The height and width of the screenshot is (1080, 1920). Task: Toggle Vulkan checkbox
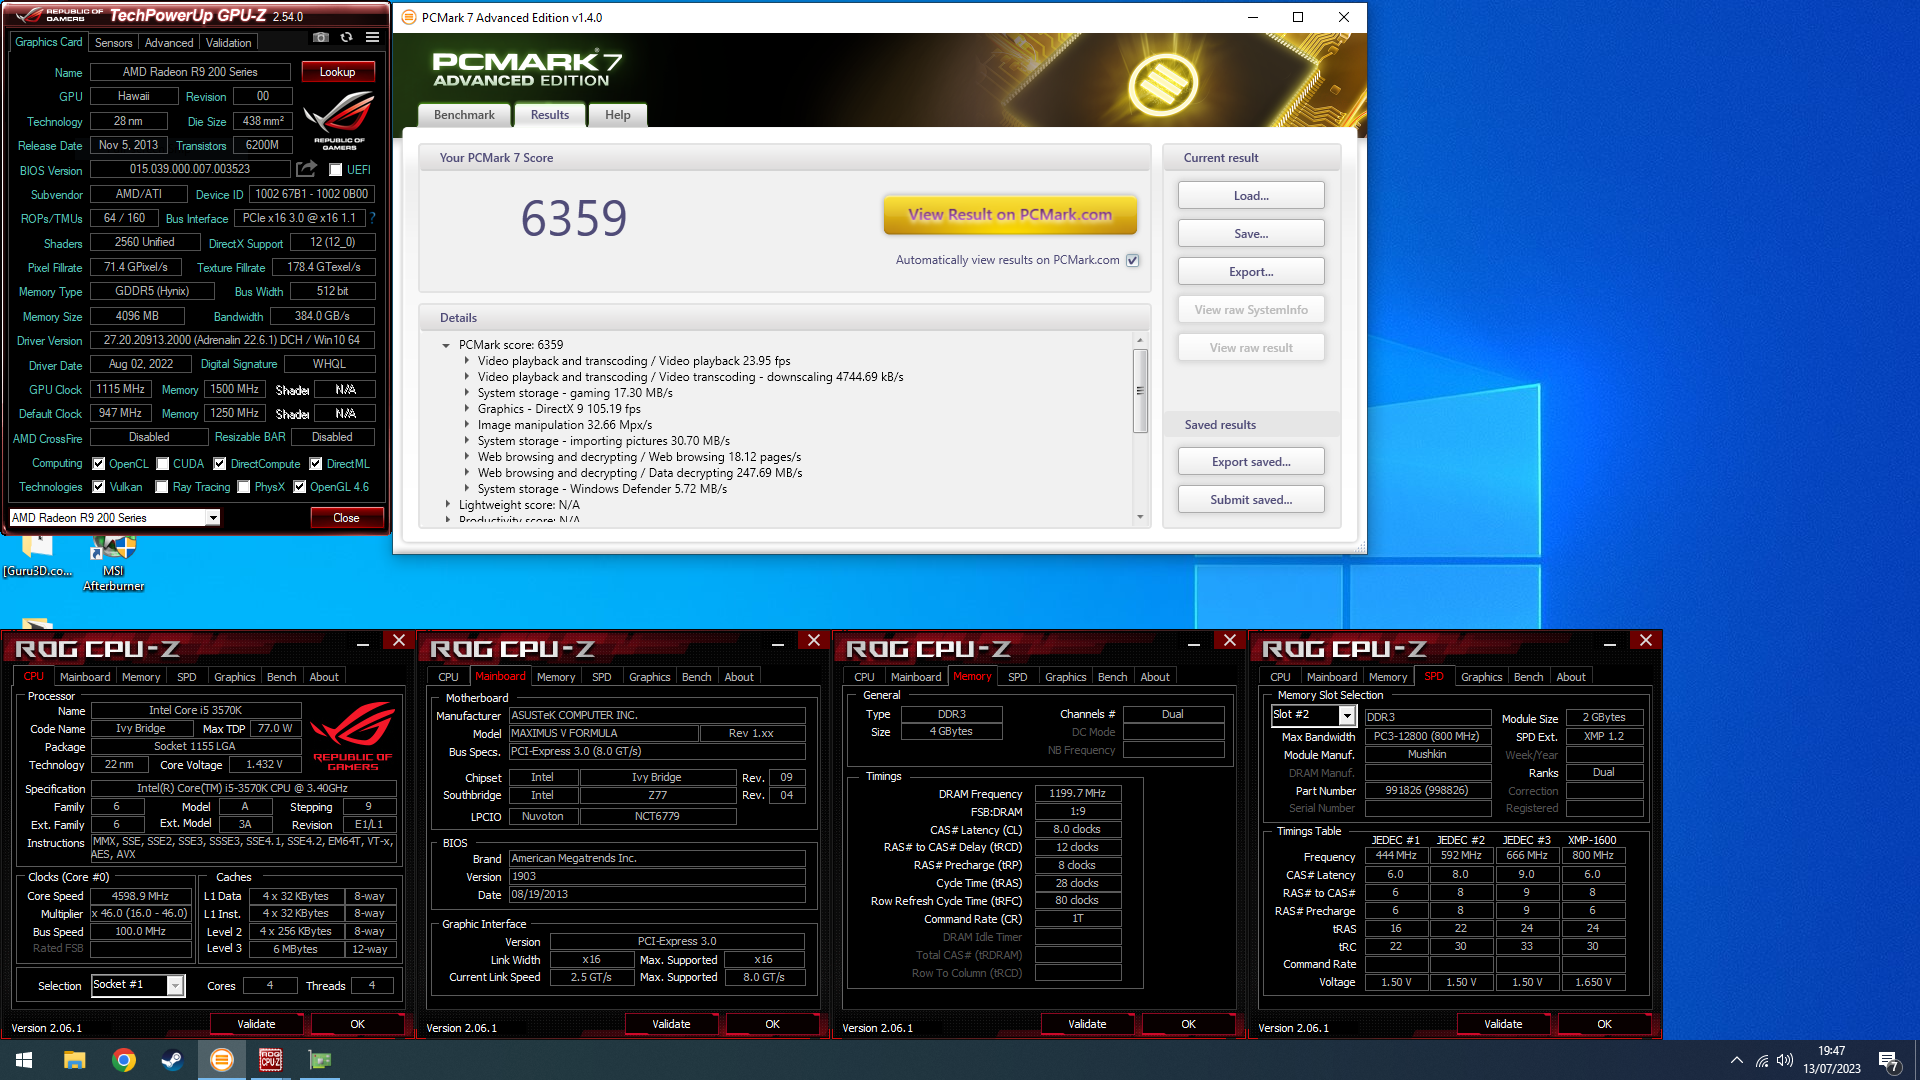point(99,487)
